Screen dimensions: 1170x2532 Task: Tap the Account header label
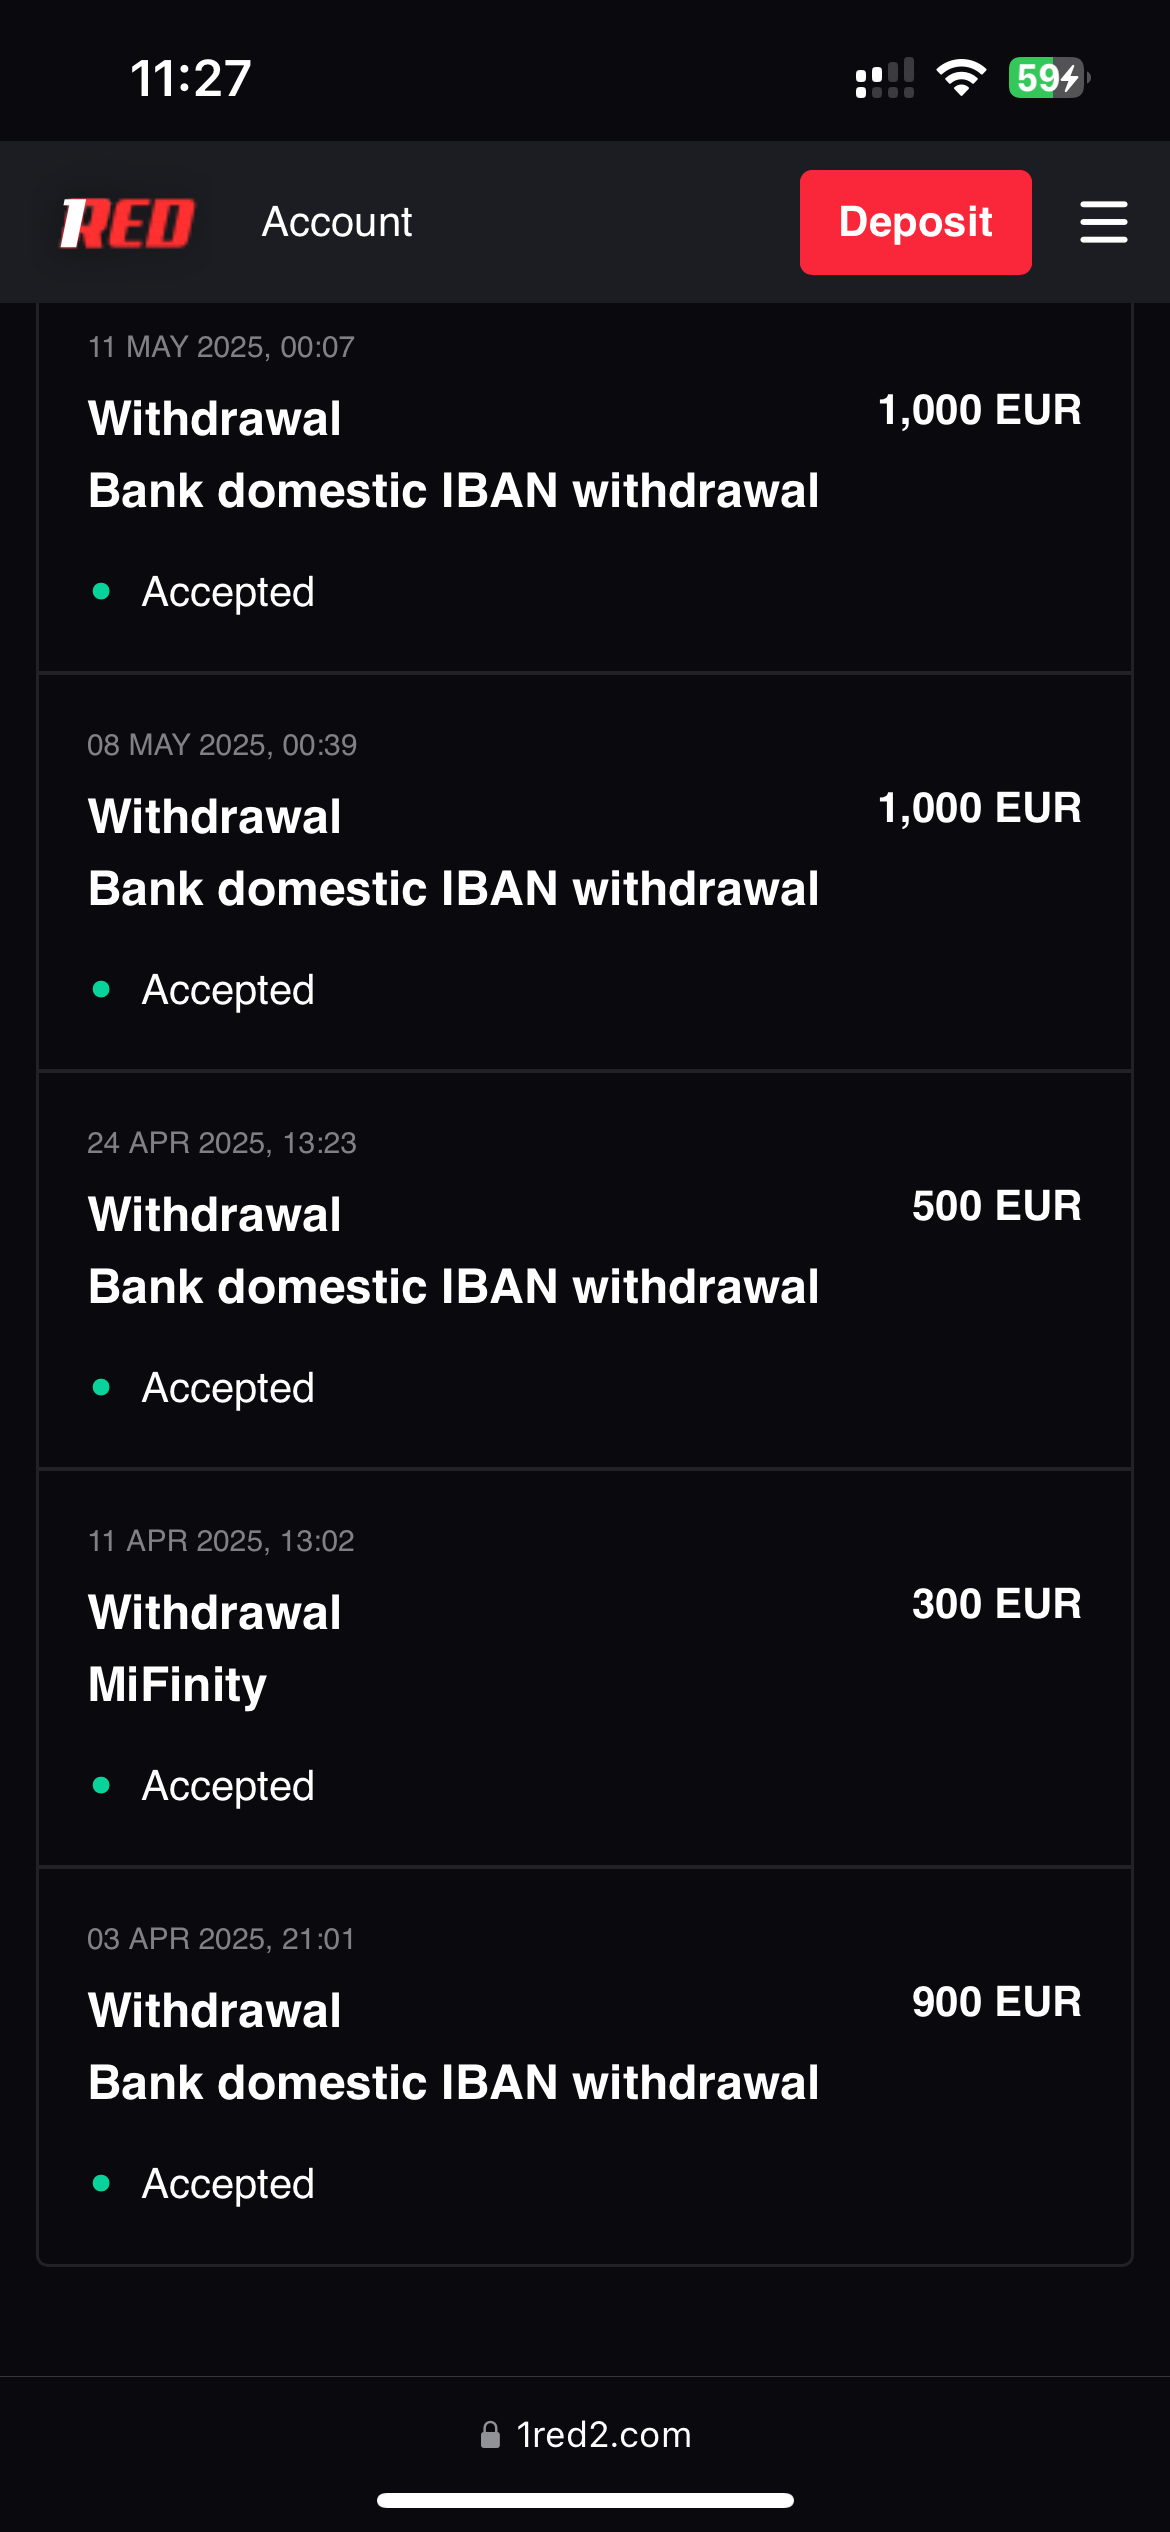(337, 222)
